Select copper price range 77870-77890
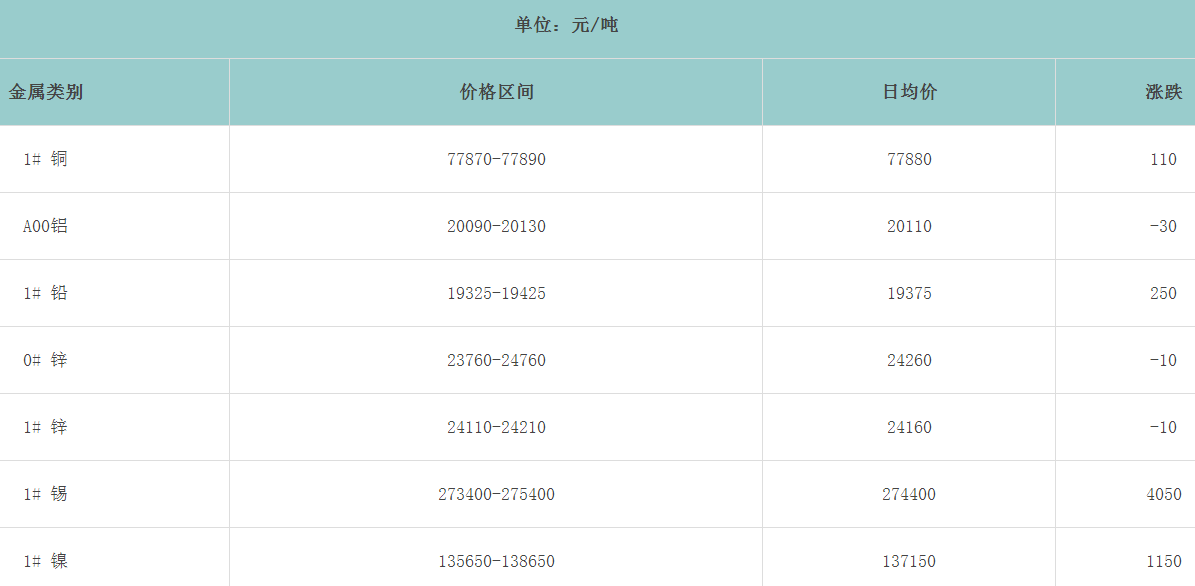1195x586 pixels. (x=496, y=159)
